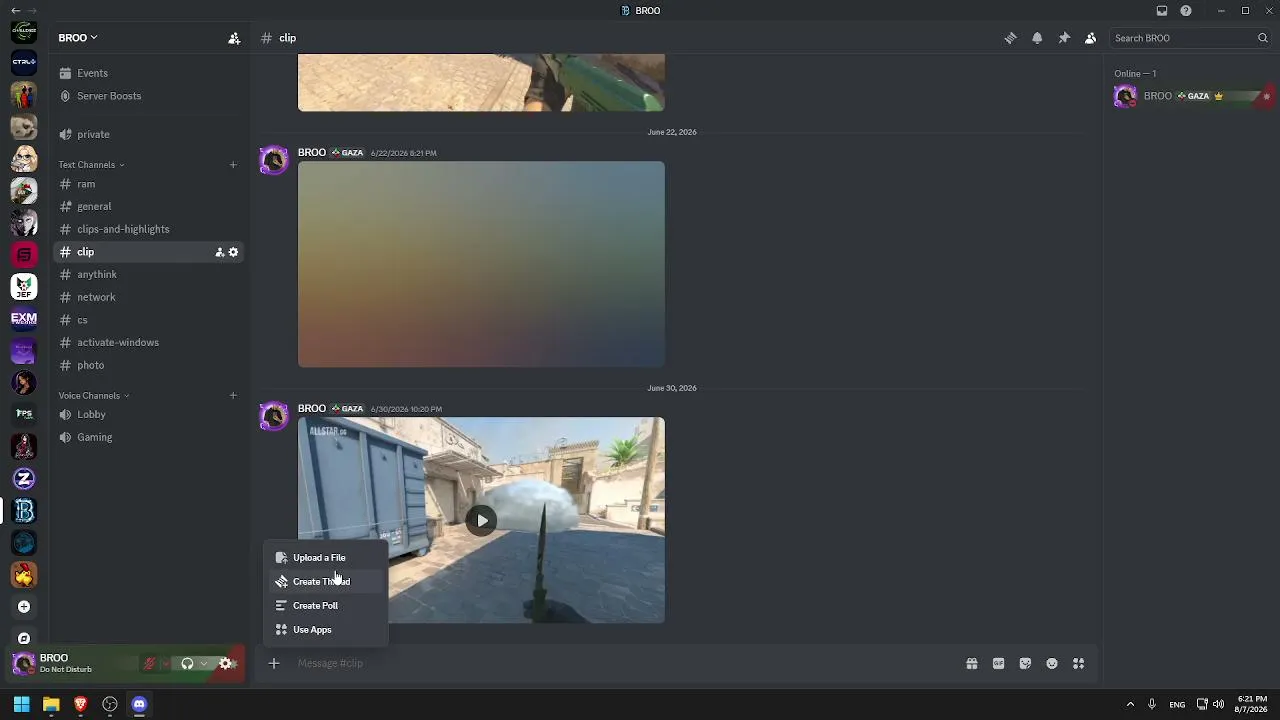Open User Settings gear
This screenshot has height=720, width=1280.
coord(226,663)
